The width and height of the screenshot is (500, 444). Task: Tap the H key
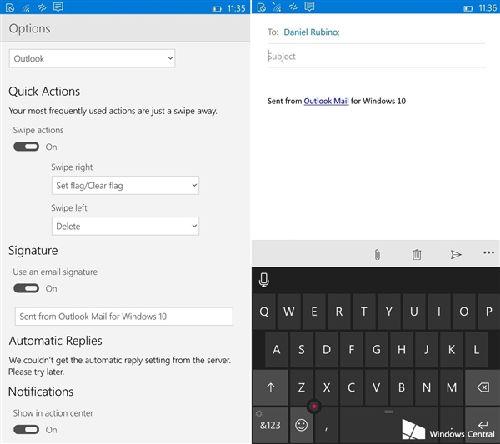[x=401, y=349]
